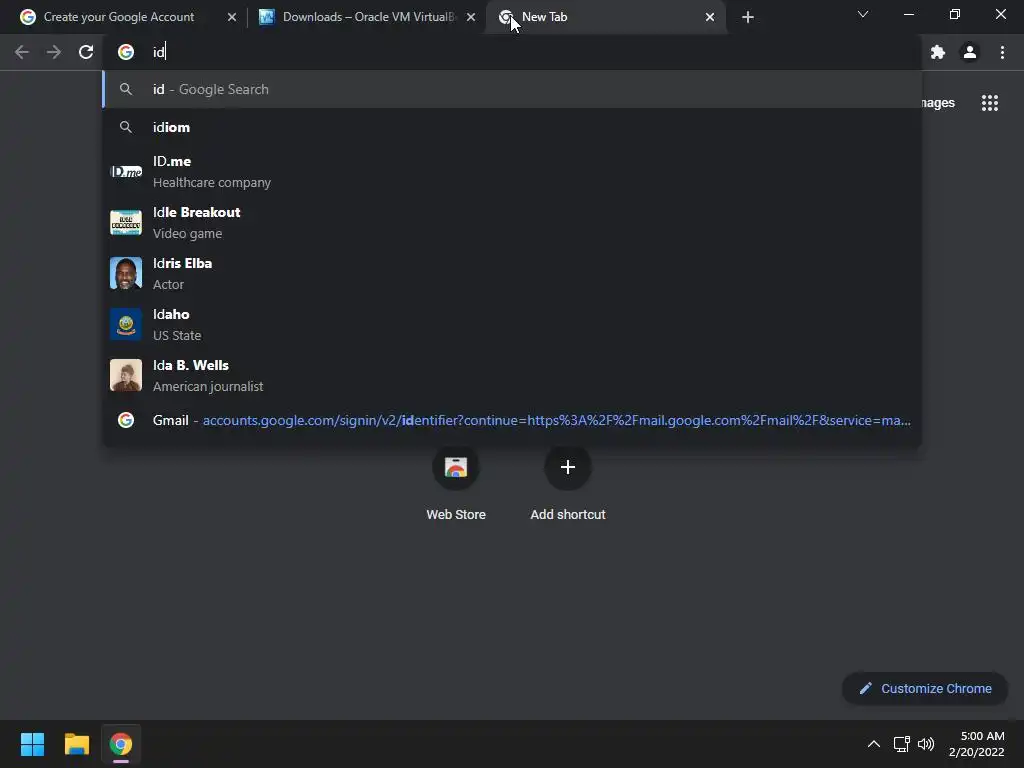Show hidden system tray icons
The width and height of the screenshot is (1024, 768).
click(x=873, y=744)
